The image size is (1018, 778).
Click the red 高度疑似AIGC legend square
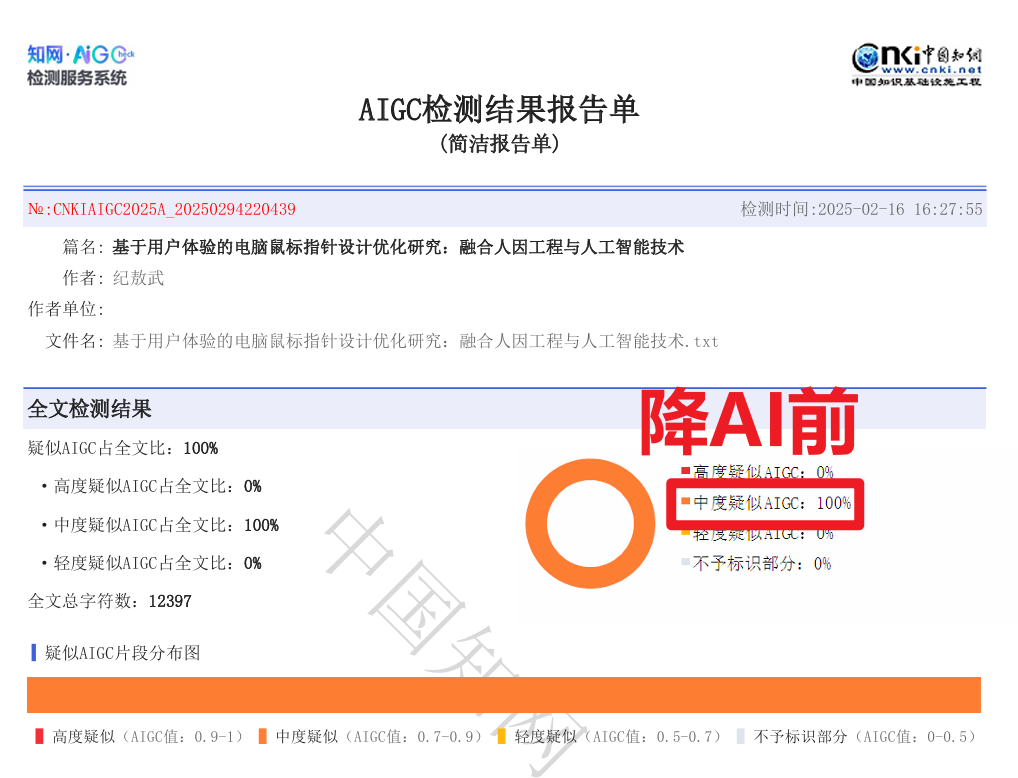click(683, 468)
